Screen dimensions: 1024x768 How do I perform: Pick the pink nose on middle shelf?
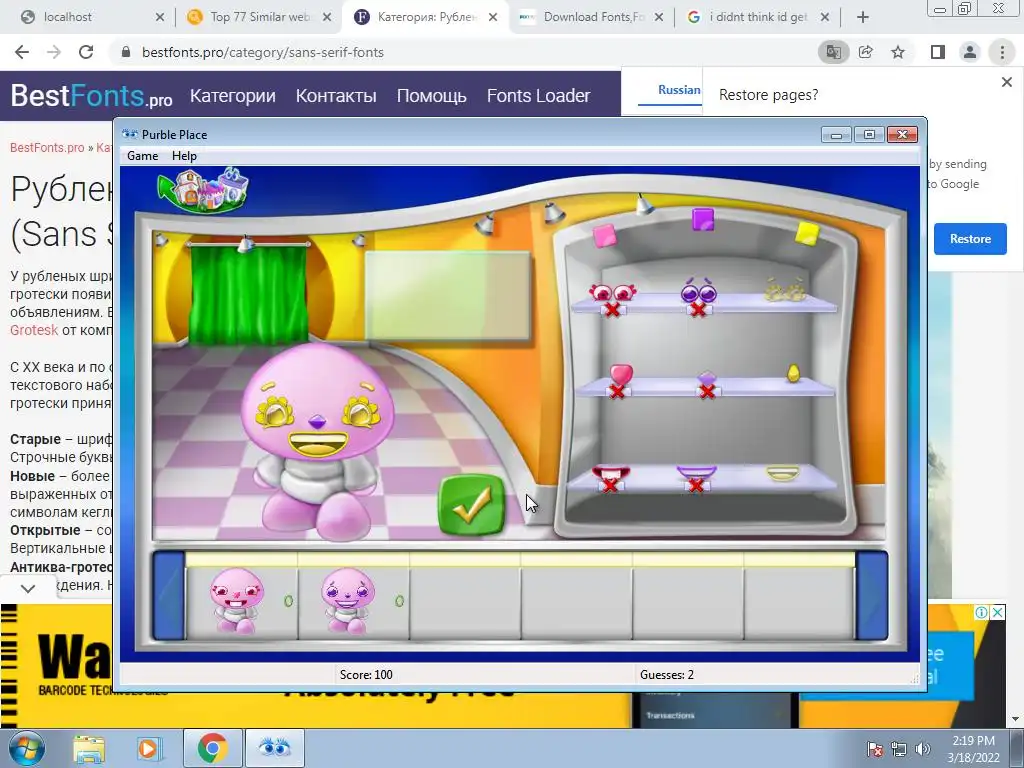click(620, 376)
